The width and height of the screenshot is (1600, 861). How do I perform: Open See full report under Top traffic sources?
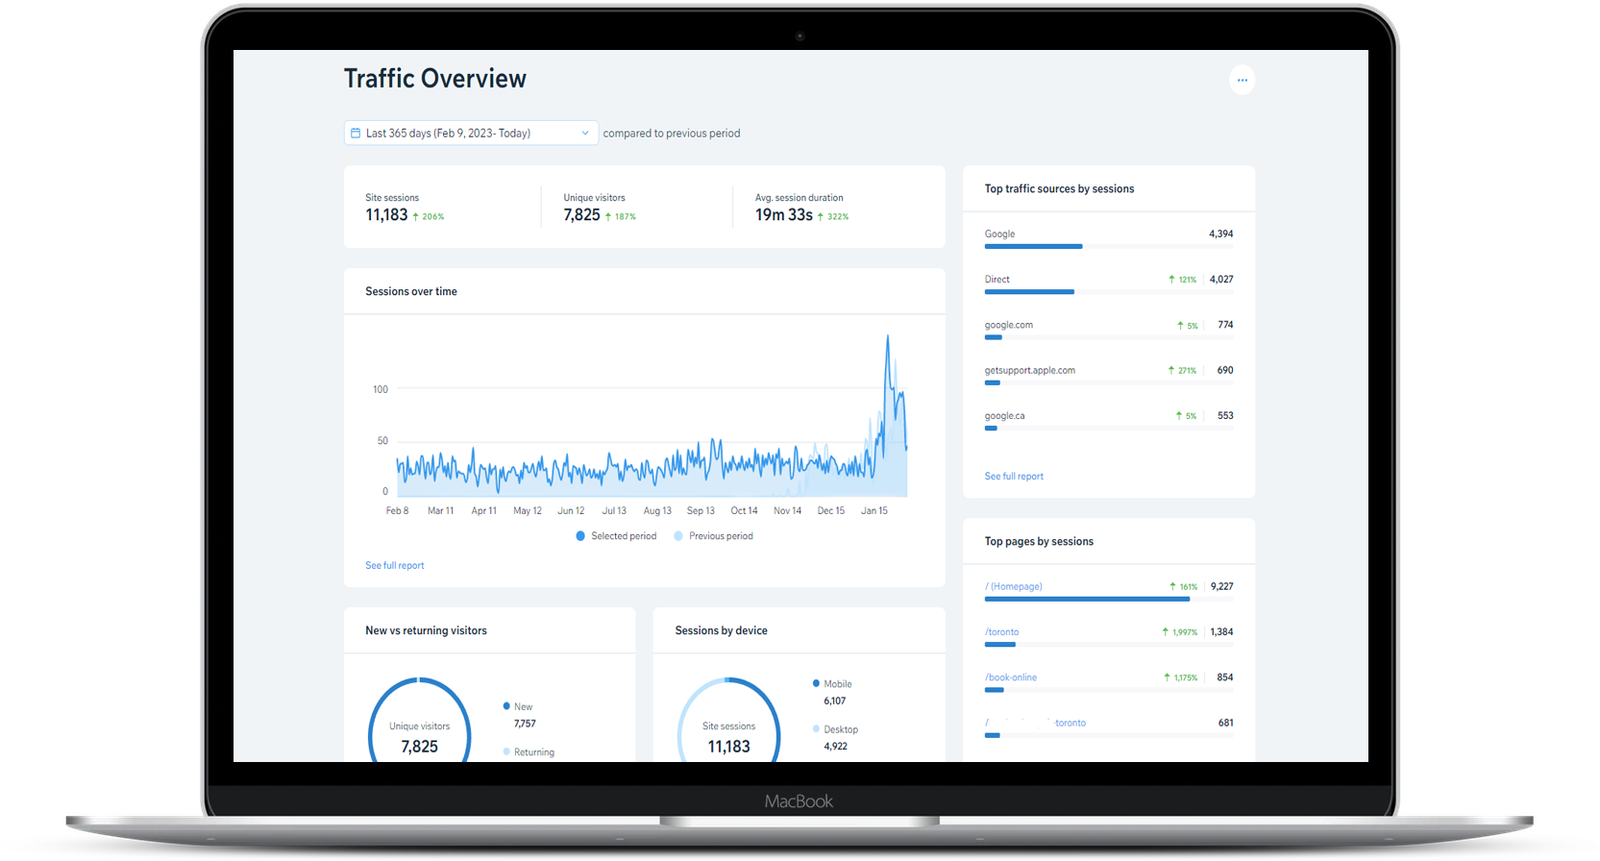[x=1013, y=477]
